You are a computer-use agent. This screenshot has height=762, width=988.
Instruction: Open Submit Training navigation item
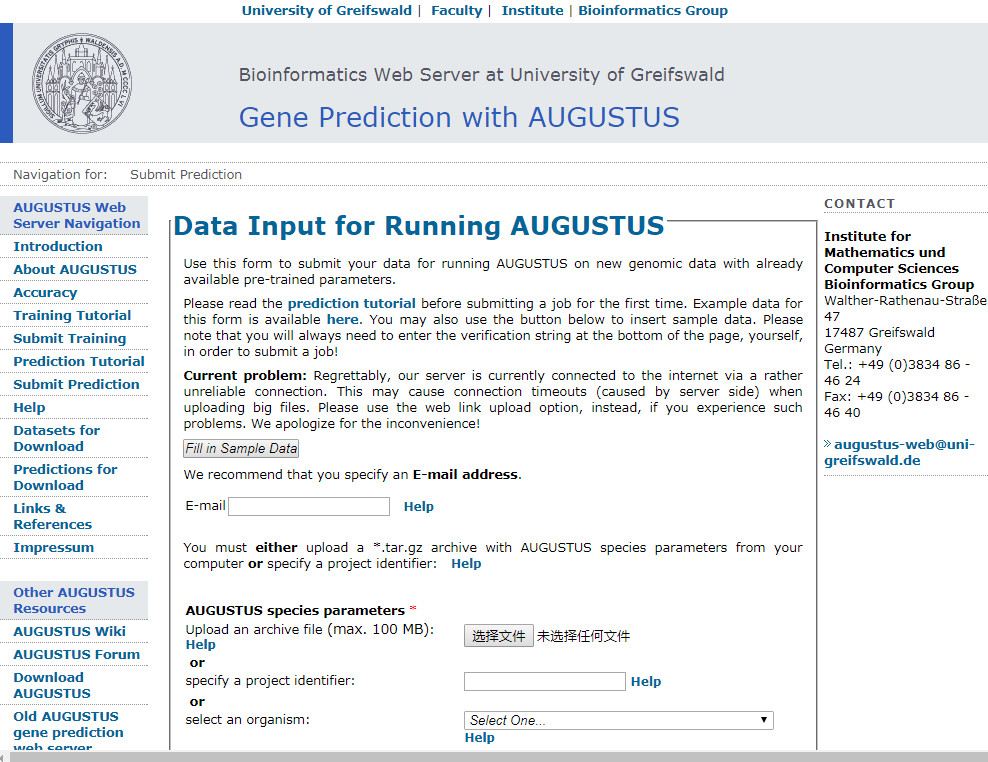pos(70,338)
